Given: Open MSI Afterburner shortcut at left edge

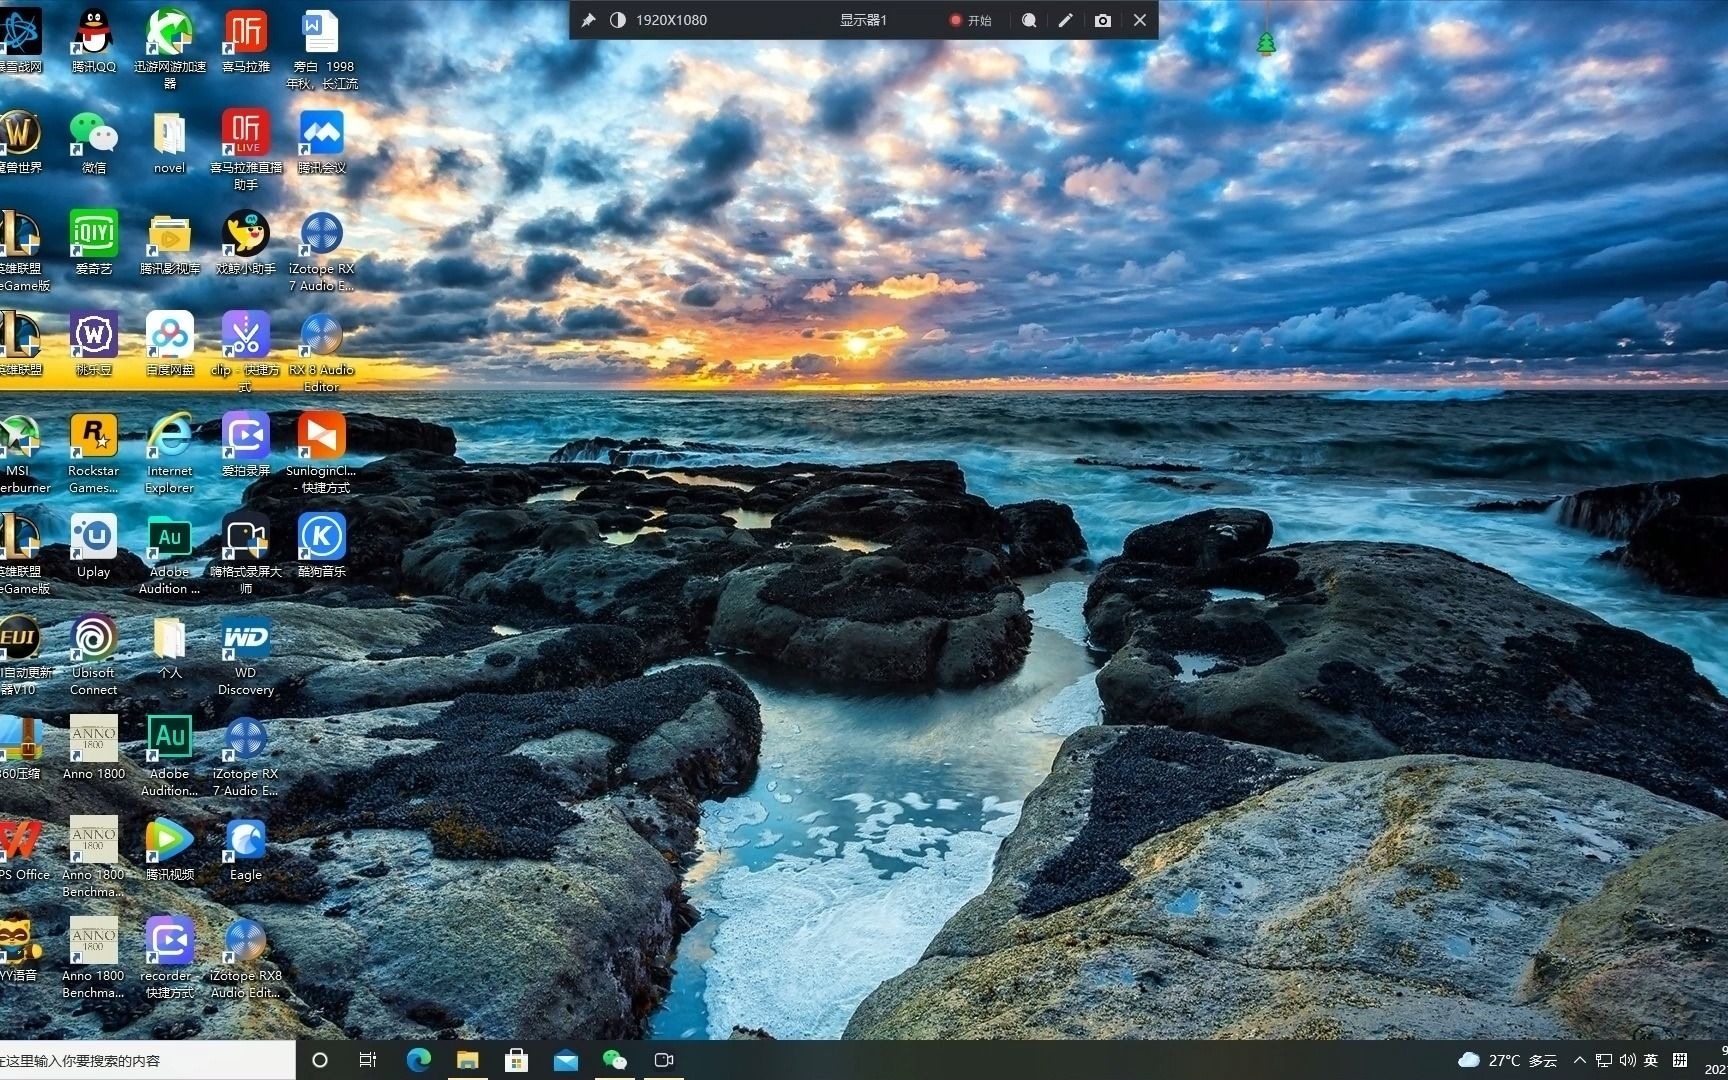Looking at the screenshot, I should 20,452.
